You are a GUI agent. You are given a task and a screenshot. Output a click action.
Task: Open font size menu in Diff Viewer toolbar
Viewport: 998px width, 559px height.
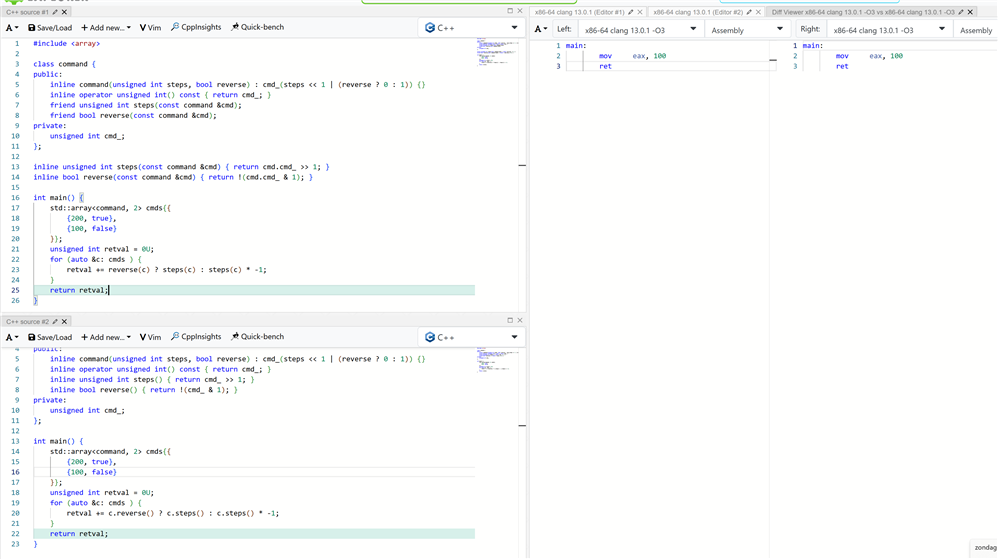(541, 29)
